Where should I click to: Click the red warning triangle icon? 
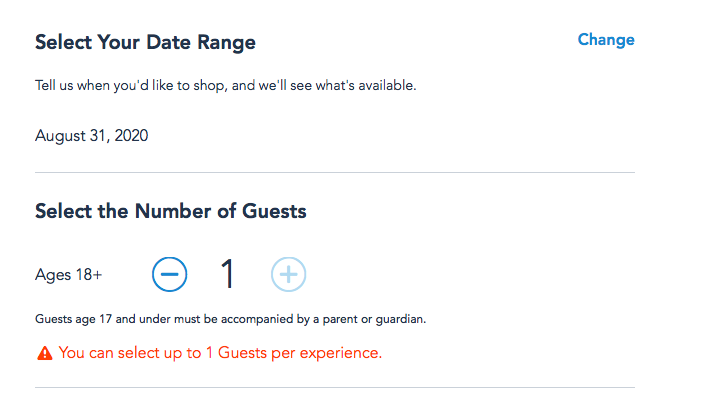coord(44,353)
